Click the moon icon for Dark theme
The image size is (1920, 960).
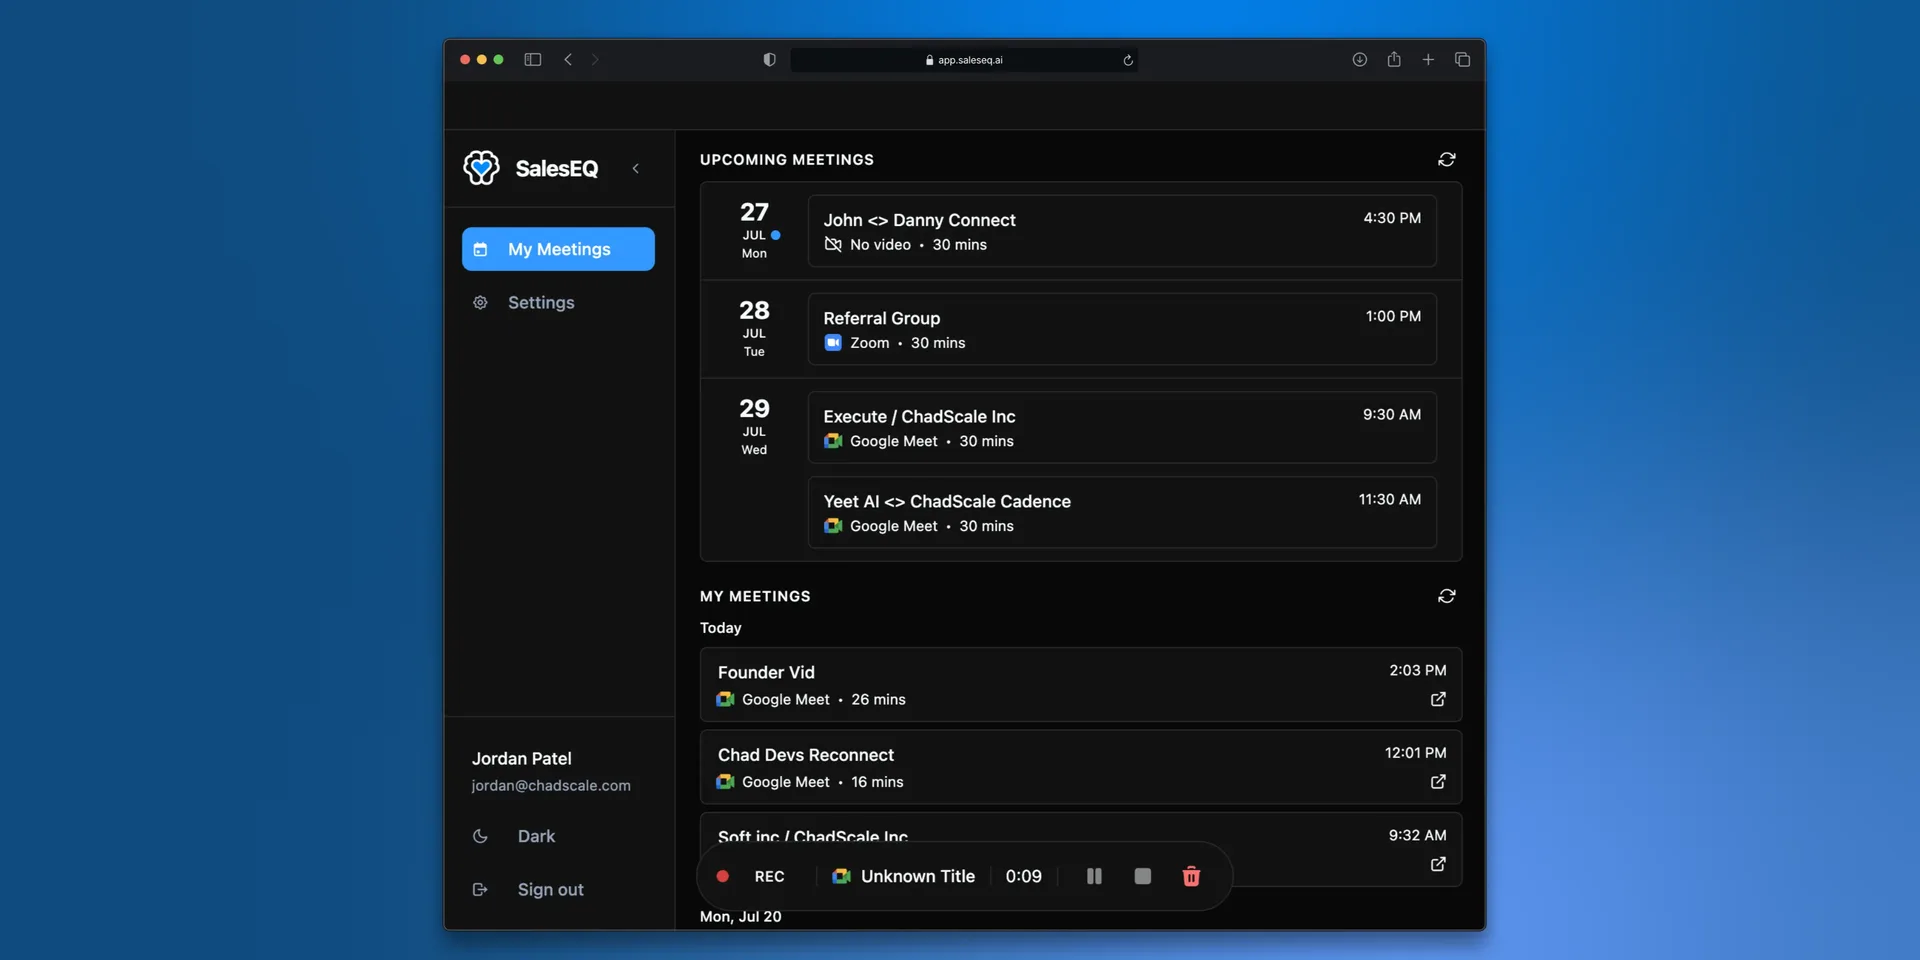(480, 836)
